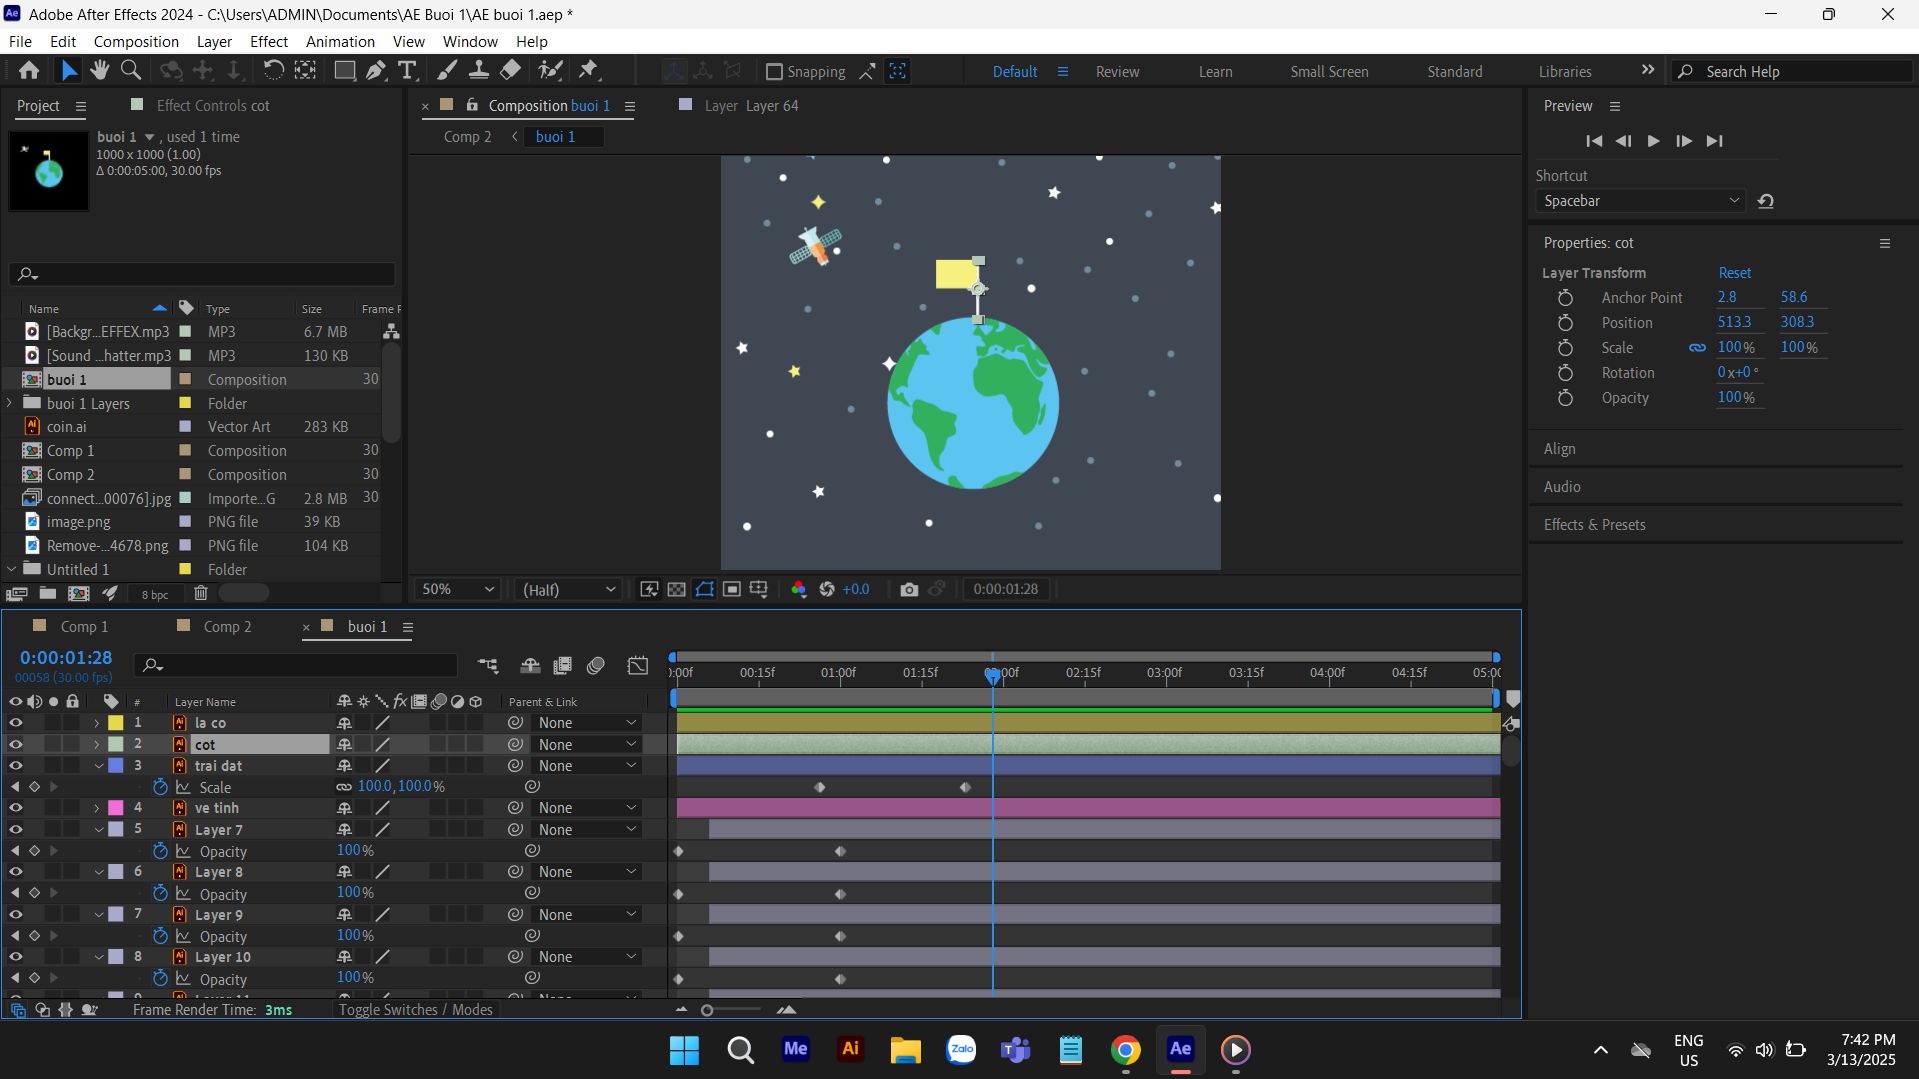Viewport: 1919px width, 1079px height.
Task: Open the Spacebar shortcut dropdown
Action: click(x=1640, y=201)
